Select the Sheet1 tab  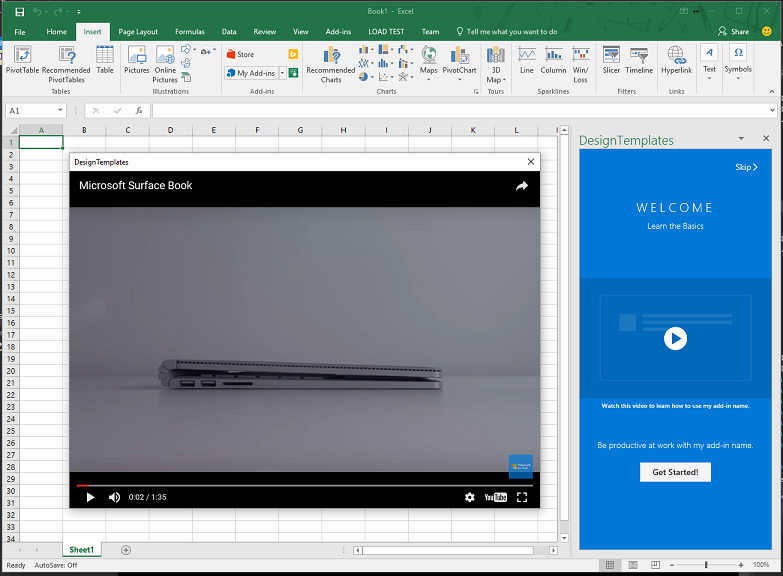[x=81, y=550]
